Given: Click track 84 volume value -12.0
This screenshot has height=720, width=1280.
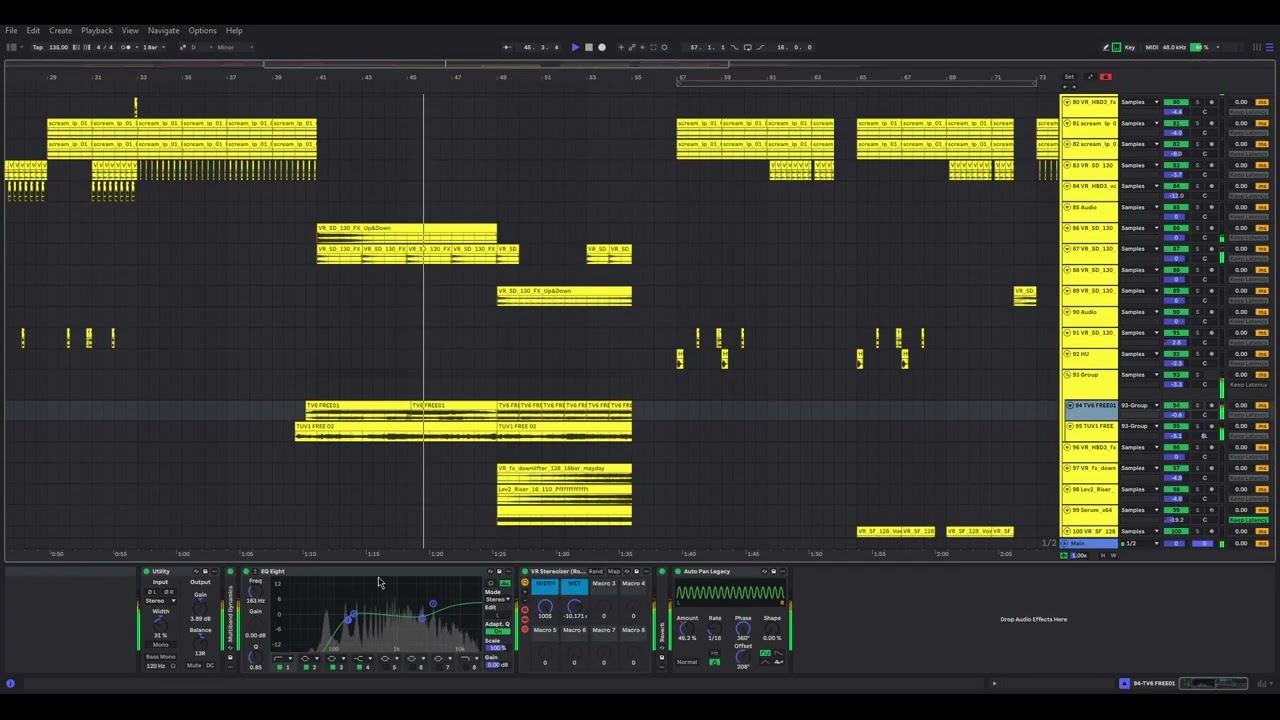Looking at the screenshot, I should 1177,195.
